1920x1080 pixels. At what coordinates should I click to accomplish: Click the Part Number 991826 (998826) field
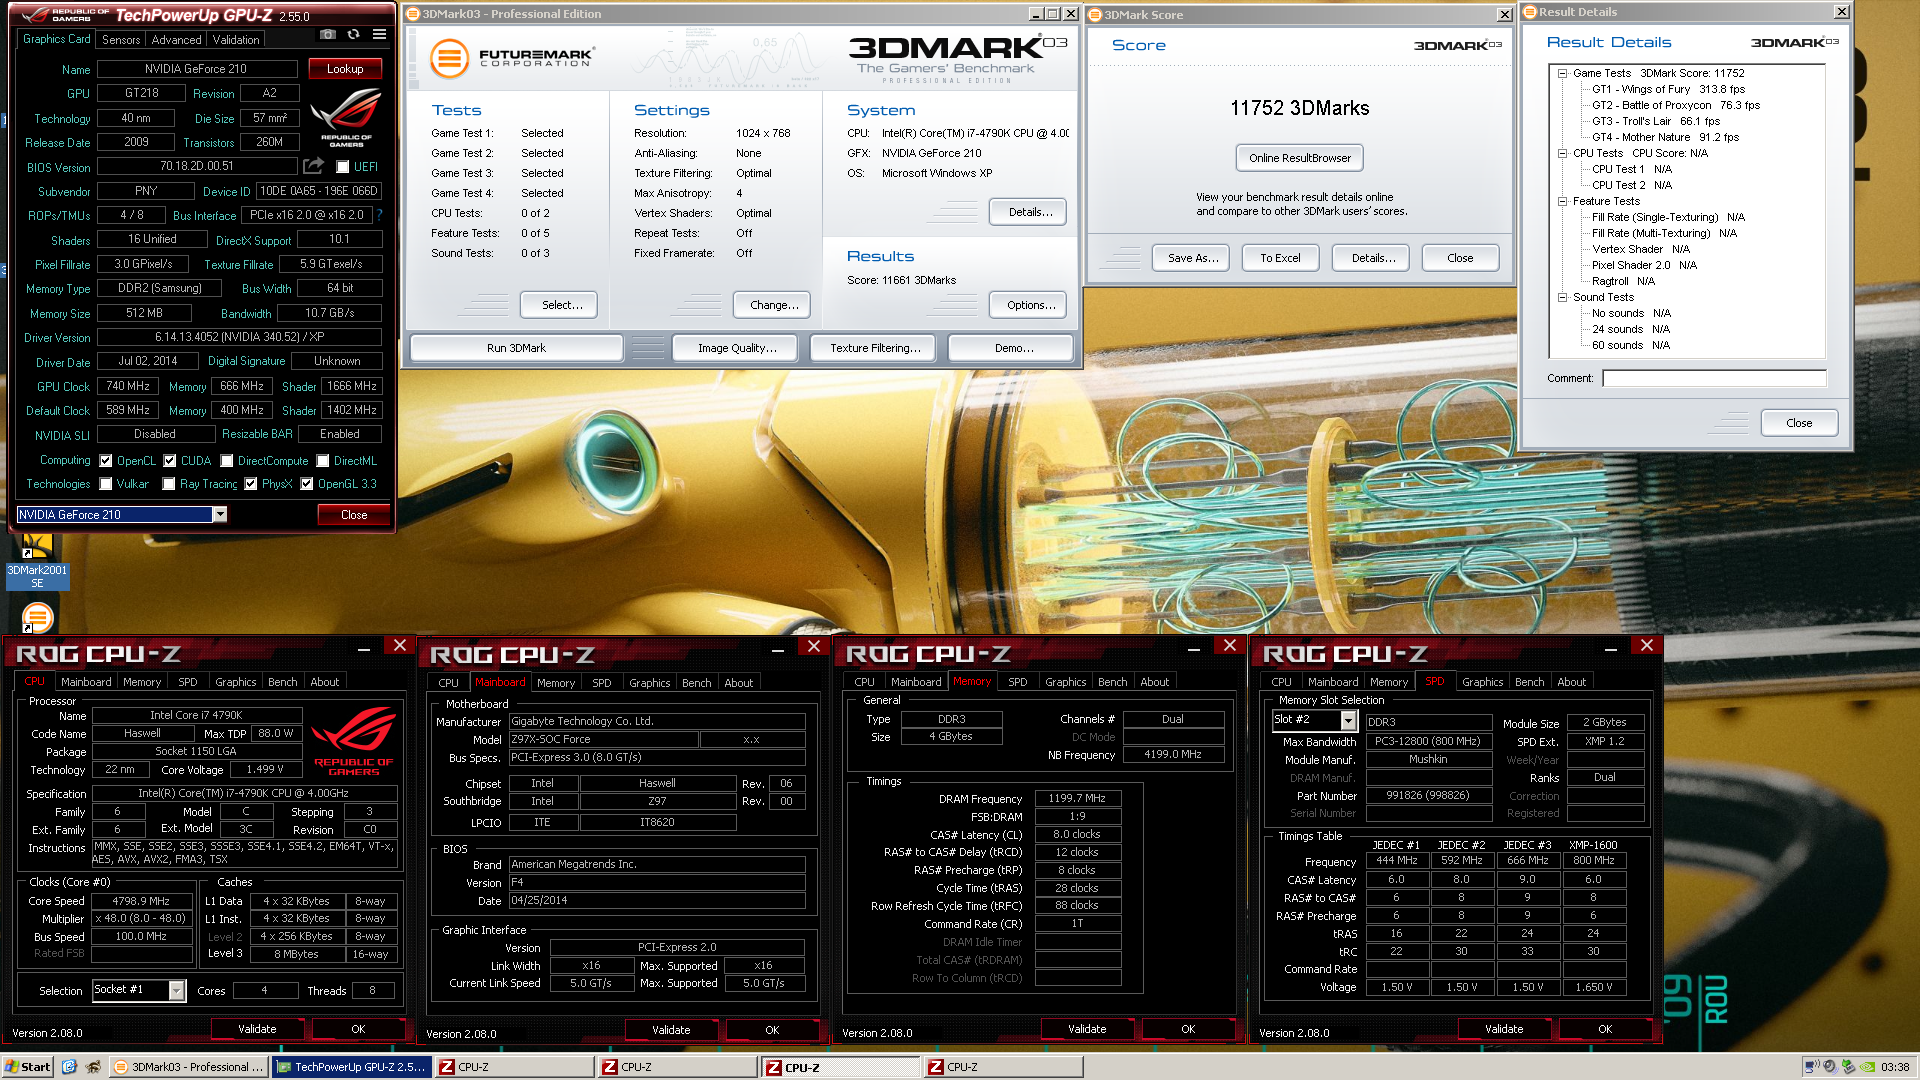point(1428,796)
